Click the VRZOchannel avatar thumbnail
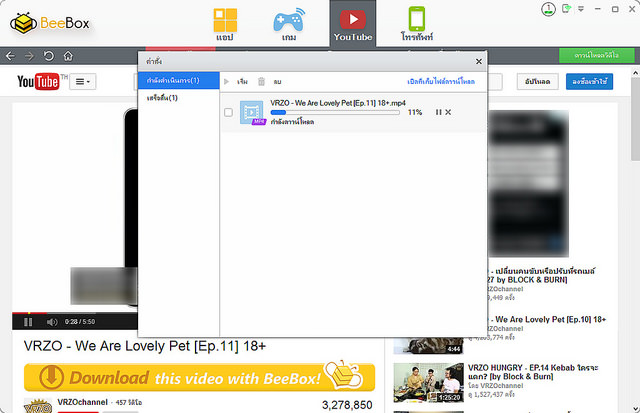Screen dimensions: 640x413 click(38, 406)
